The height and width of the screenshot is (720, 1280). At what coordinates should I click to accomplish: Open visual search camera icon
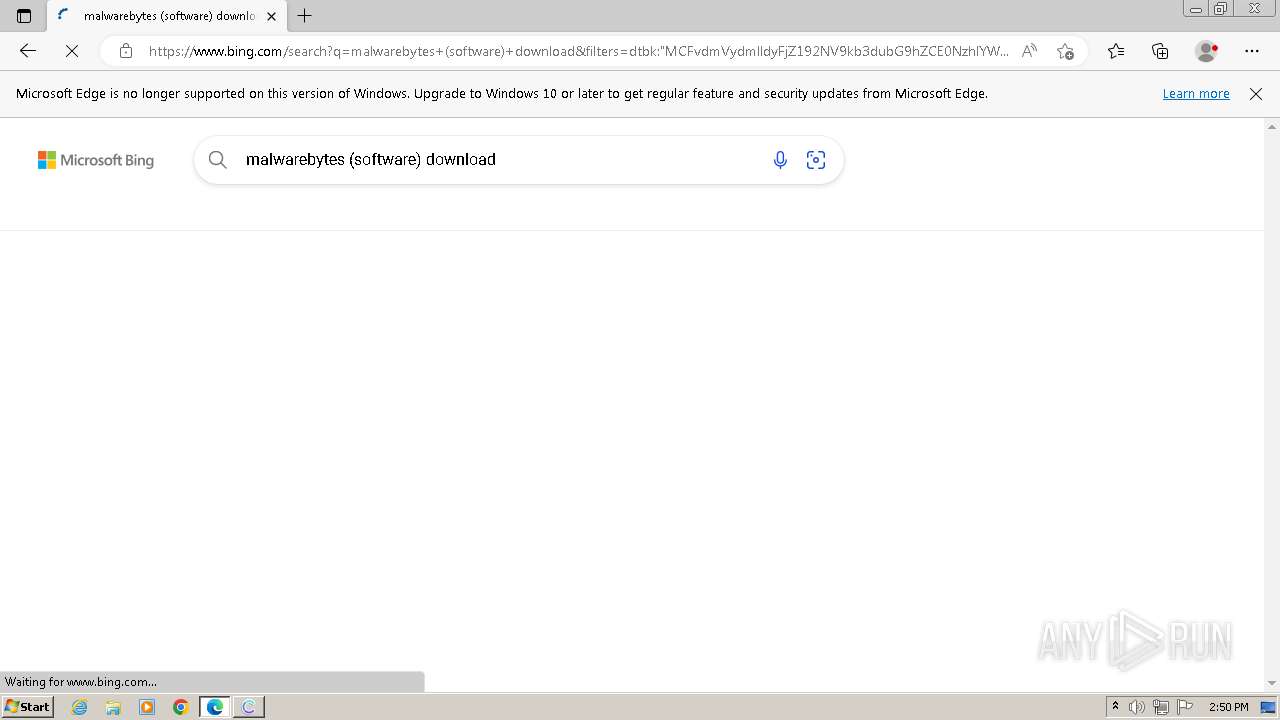tap(816, 159)
